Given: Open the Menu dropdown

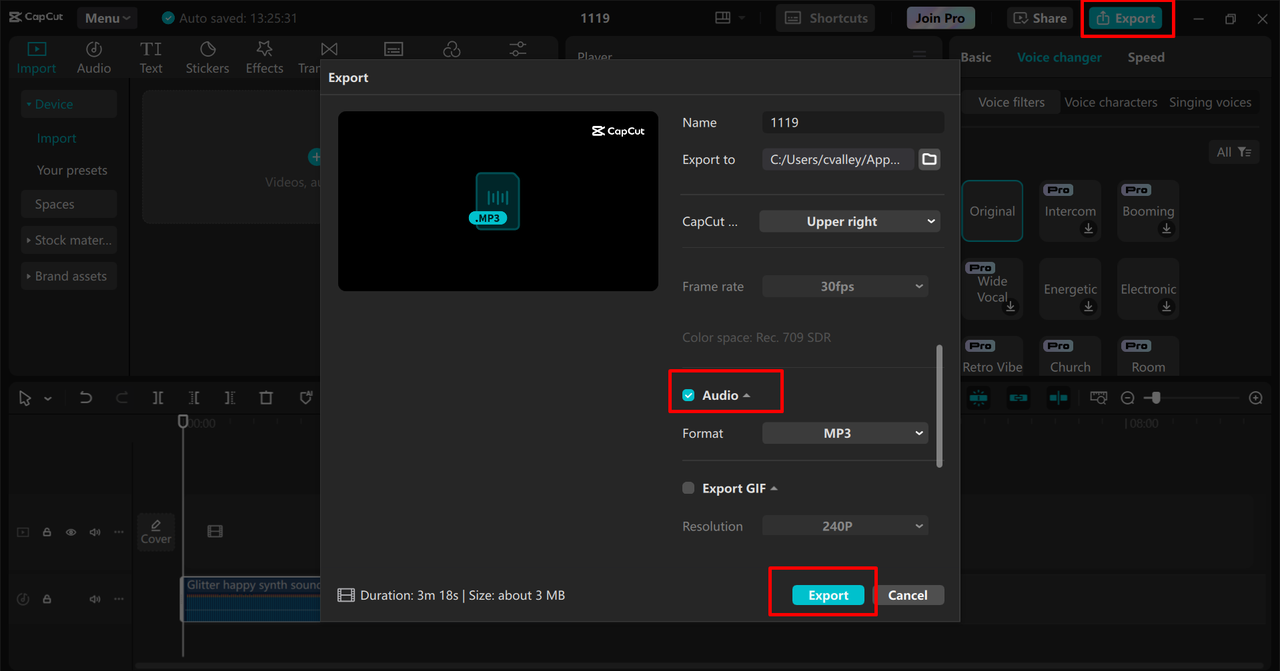Looking at the screenshot, I should tap(107, 18).
